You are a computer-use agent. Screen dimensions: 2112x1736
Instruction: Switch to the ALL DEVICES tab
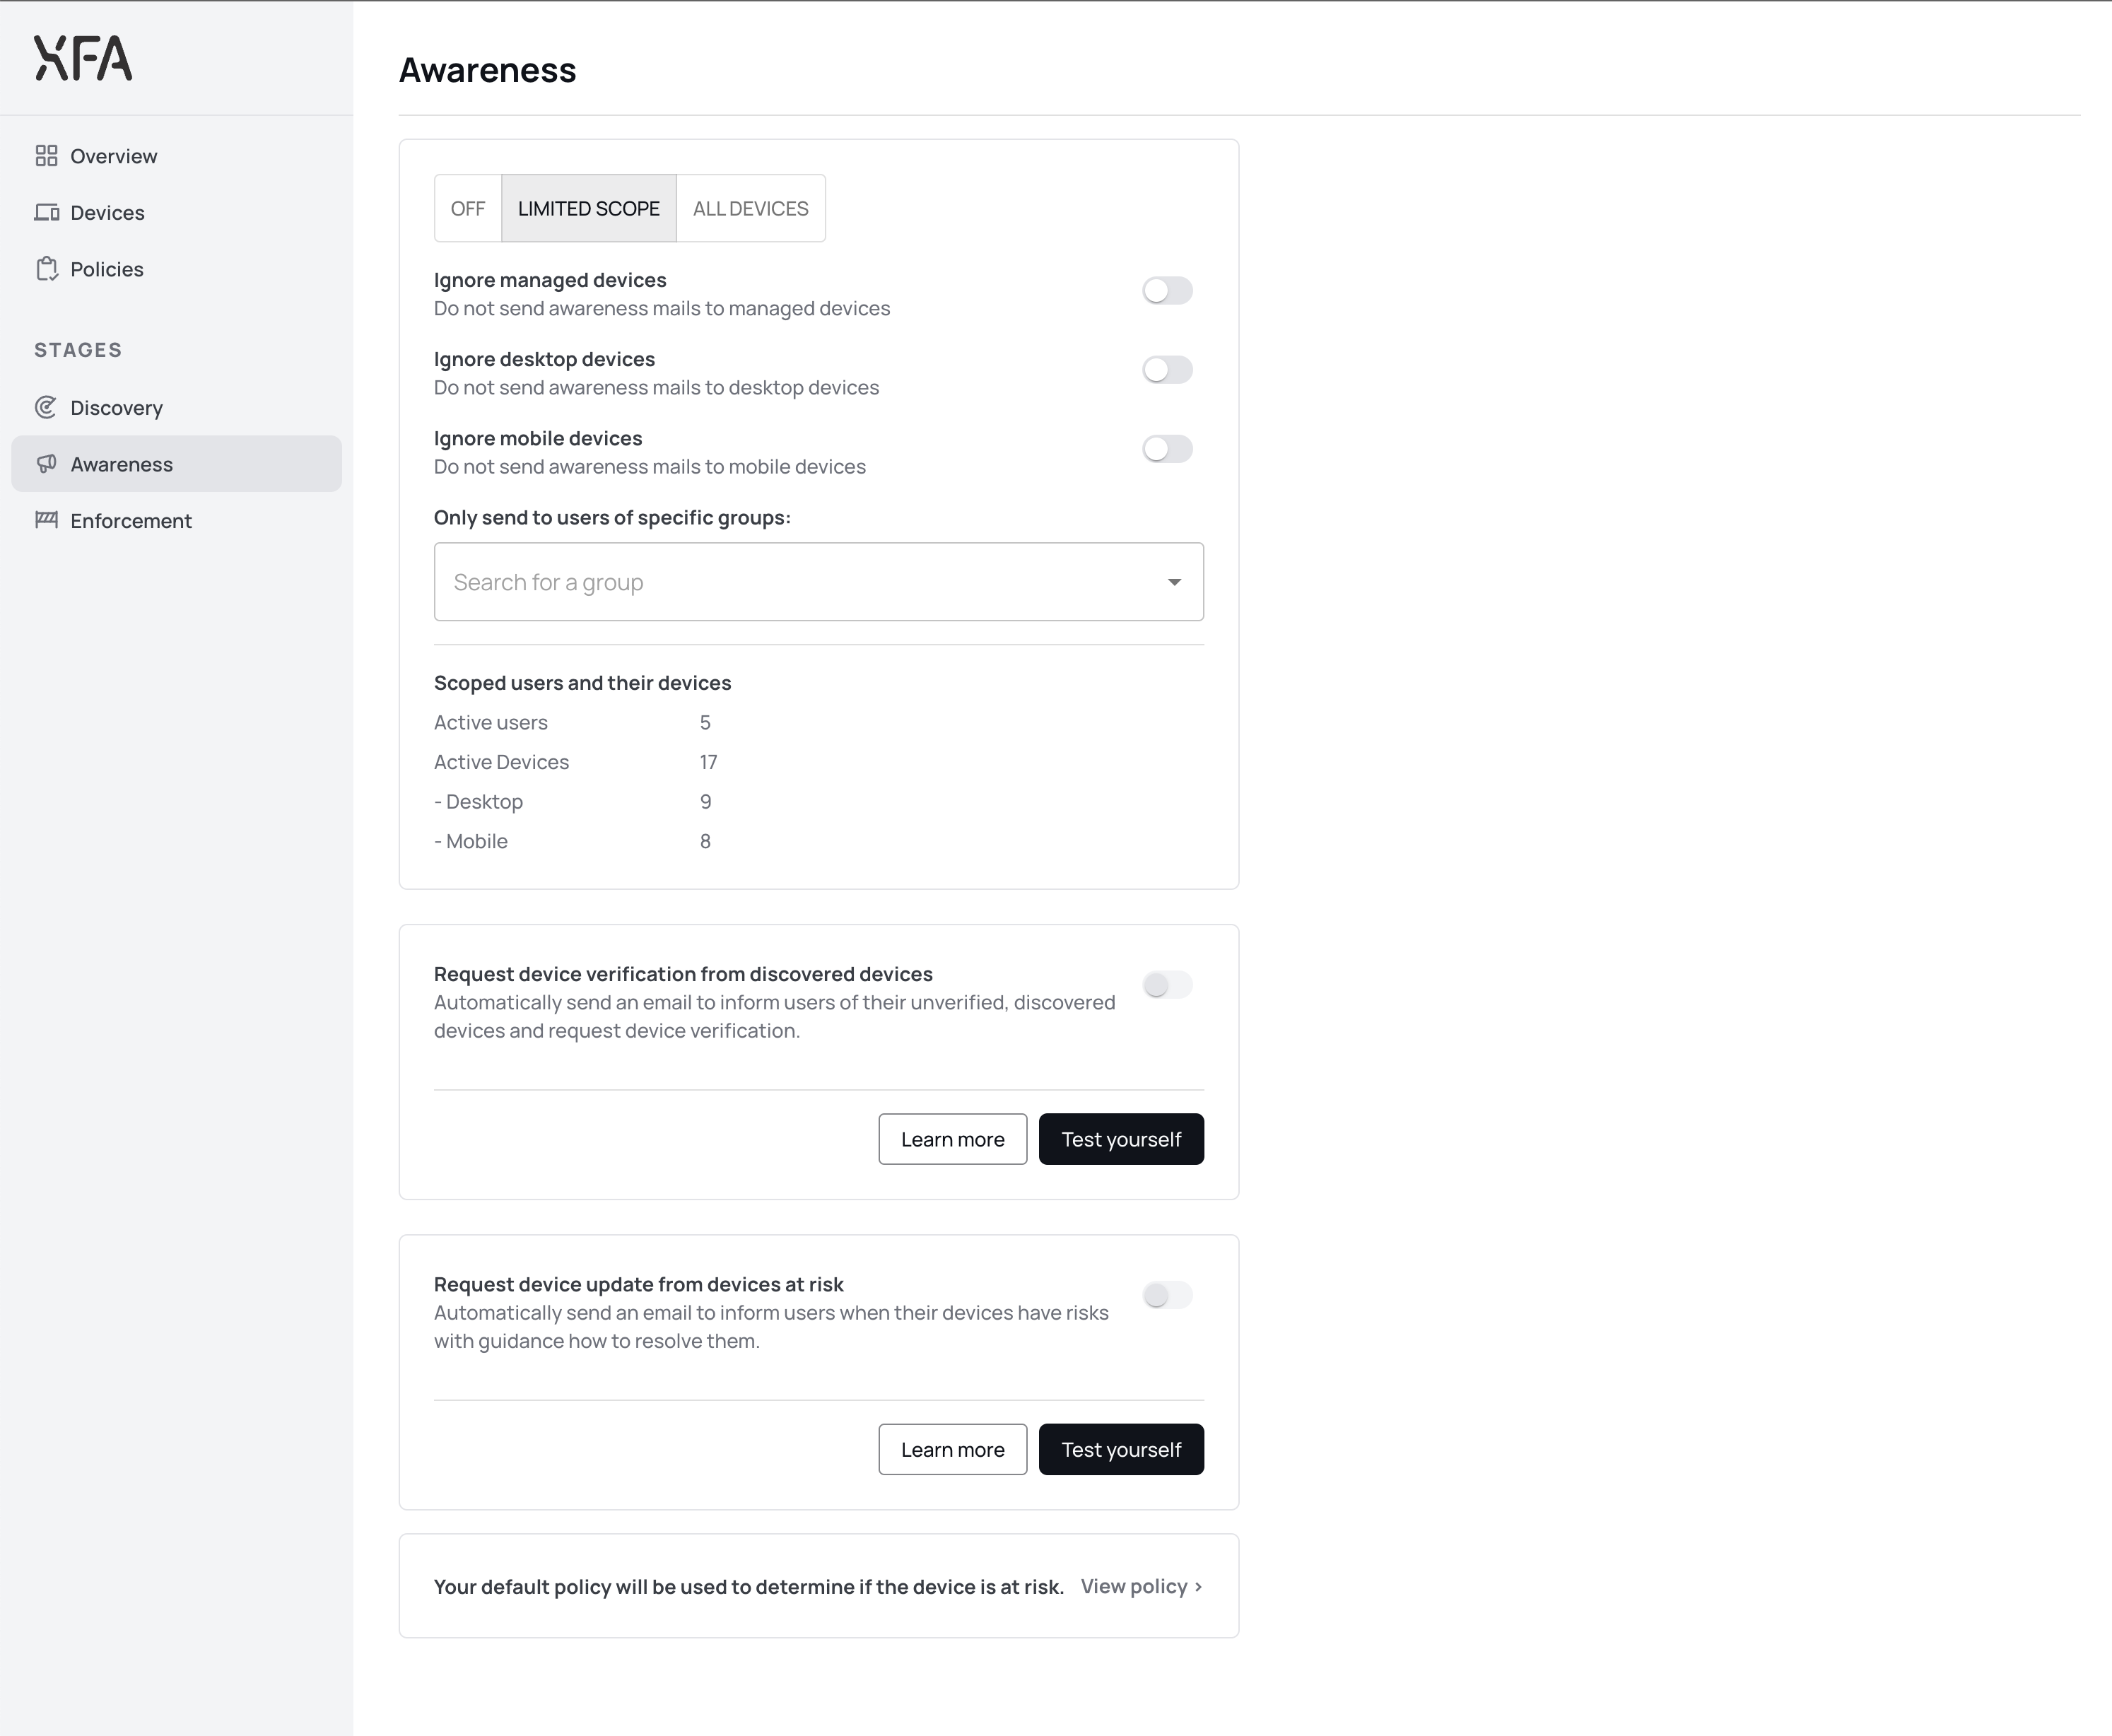(x=751, y=207)
